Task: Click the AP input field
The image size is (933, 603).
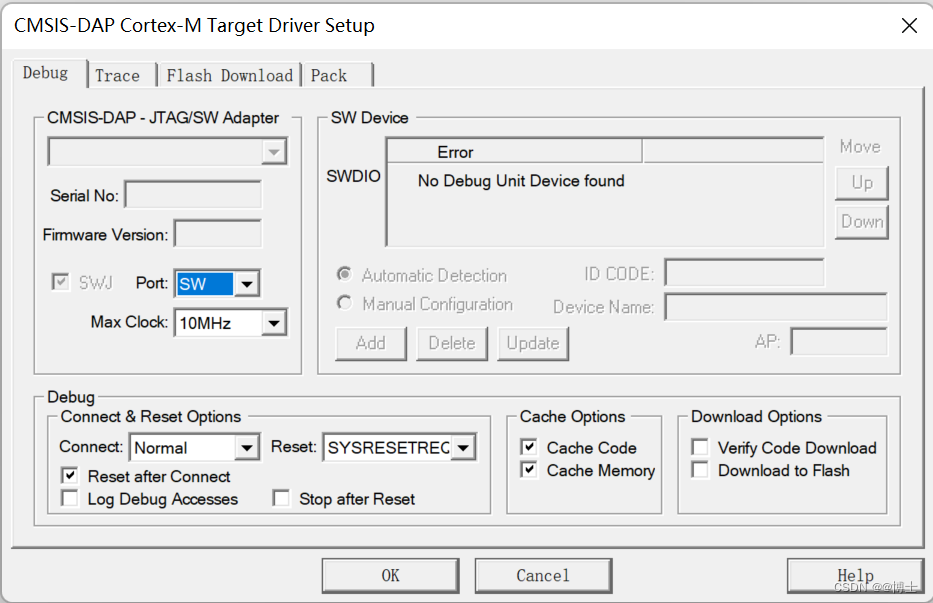Action: tap(838, 342)
